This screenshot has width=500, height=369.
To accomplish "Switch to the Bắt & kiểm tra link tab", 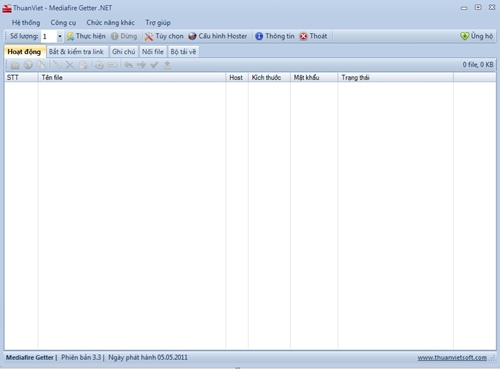I will pos(76,52).
